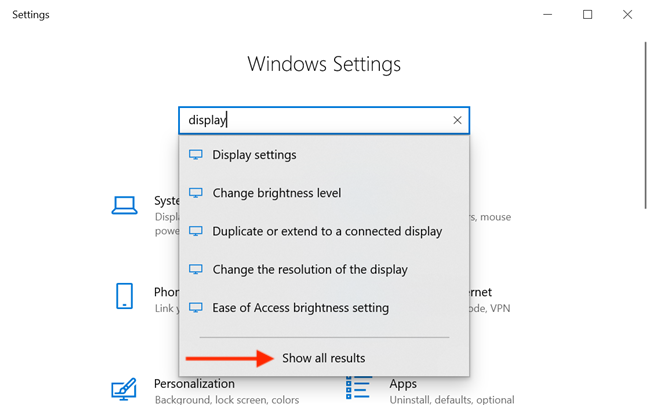Maximize the Settings window
Image resolution: width=648 pixels, height=405 pixels.
coord(587,14)
